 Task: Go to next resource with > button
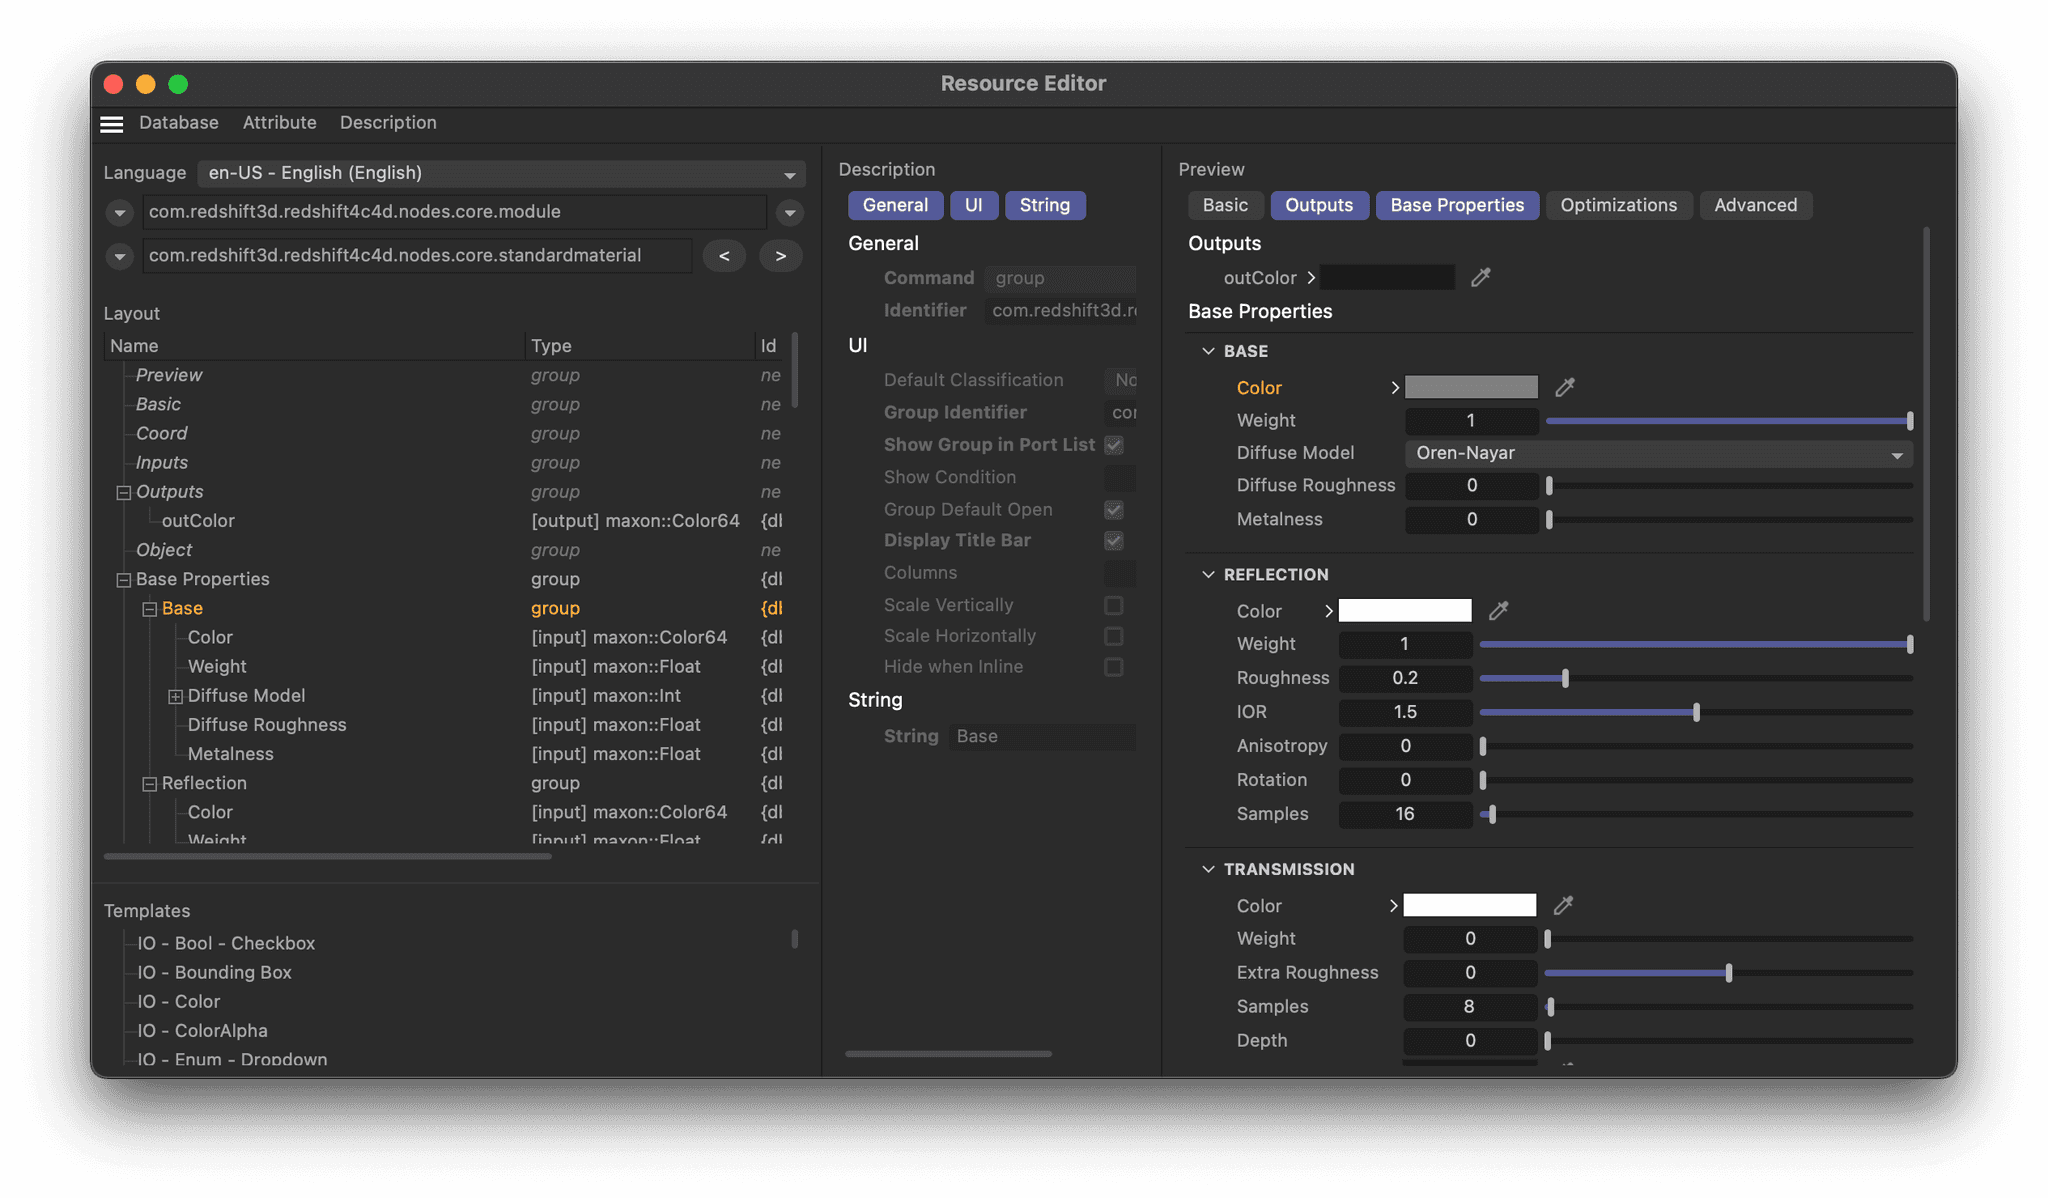[780, 256]
